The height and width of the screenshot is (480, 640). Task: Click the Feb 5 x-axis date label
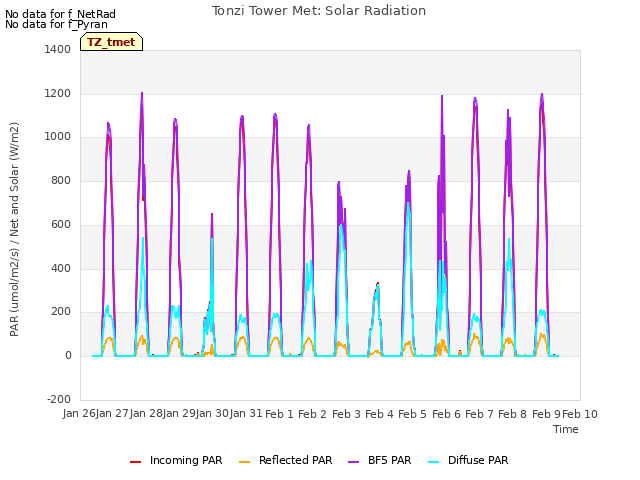pyautogui.click(x=412, y=414)
